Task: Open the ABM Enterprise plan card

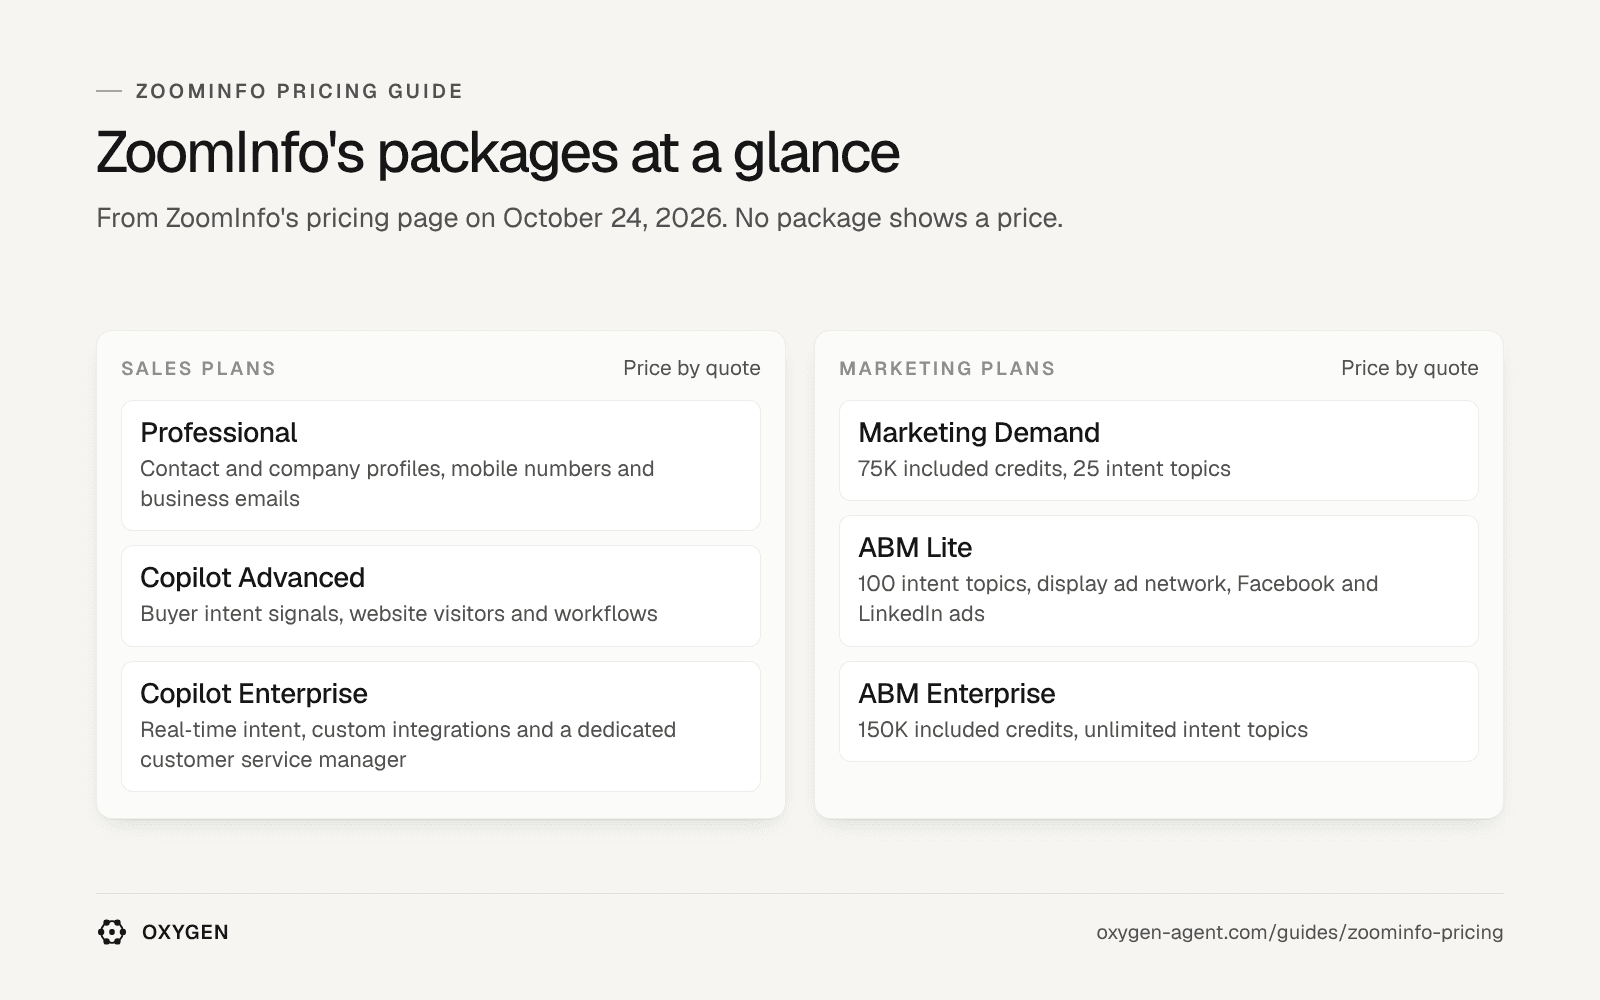Action: tap(1159, 712)
